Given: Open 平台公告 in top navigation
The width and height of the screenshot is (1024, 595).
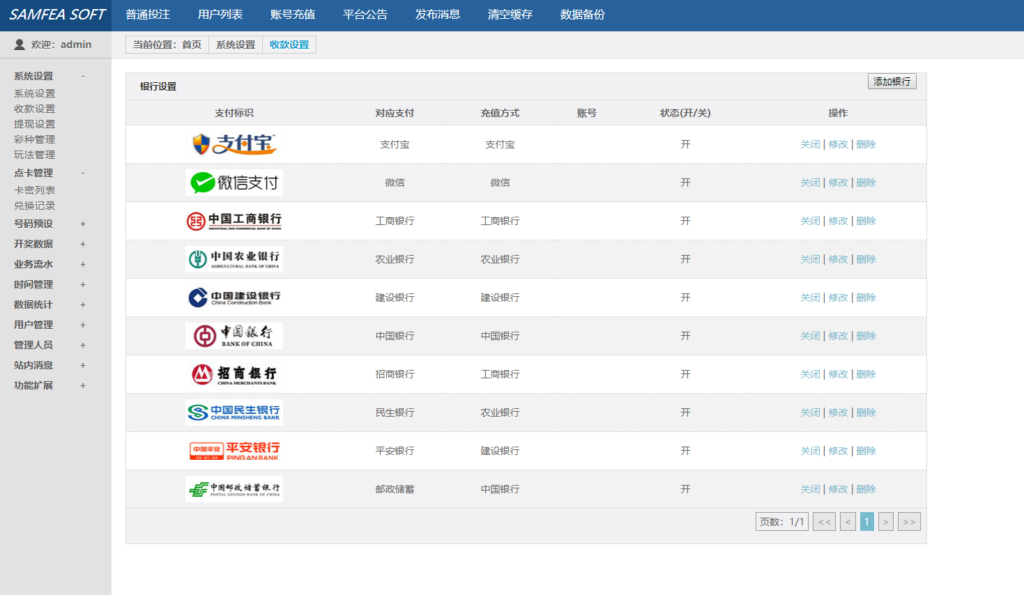Looking at the screenshot, I should click(x=365, y=14).
